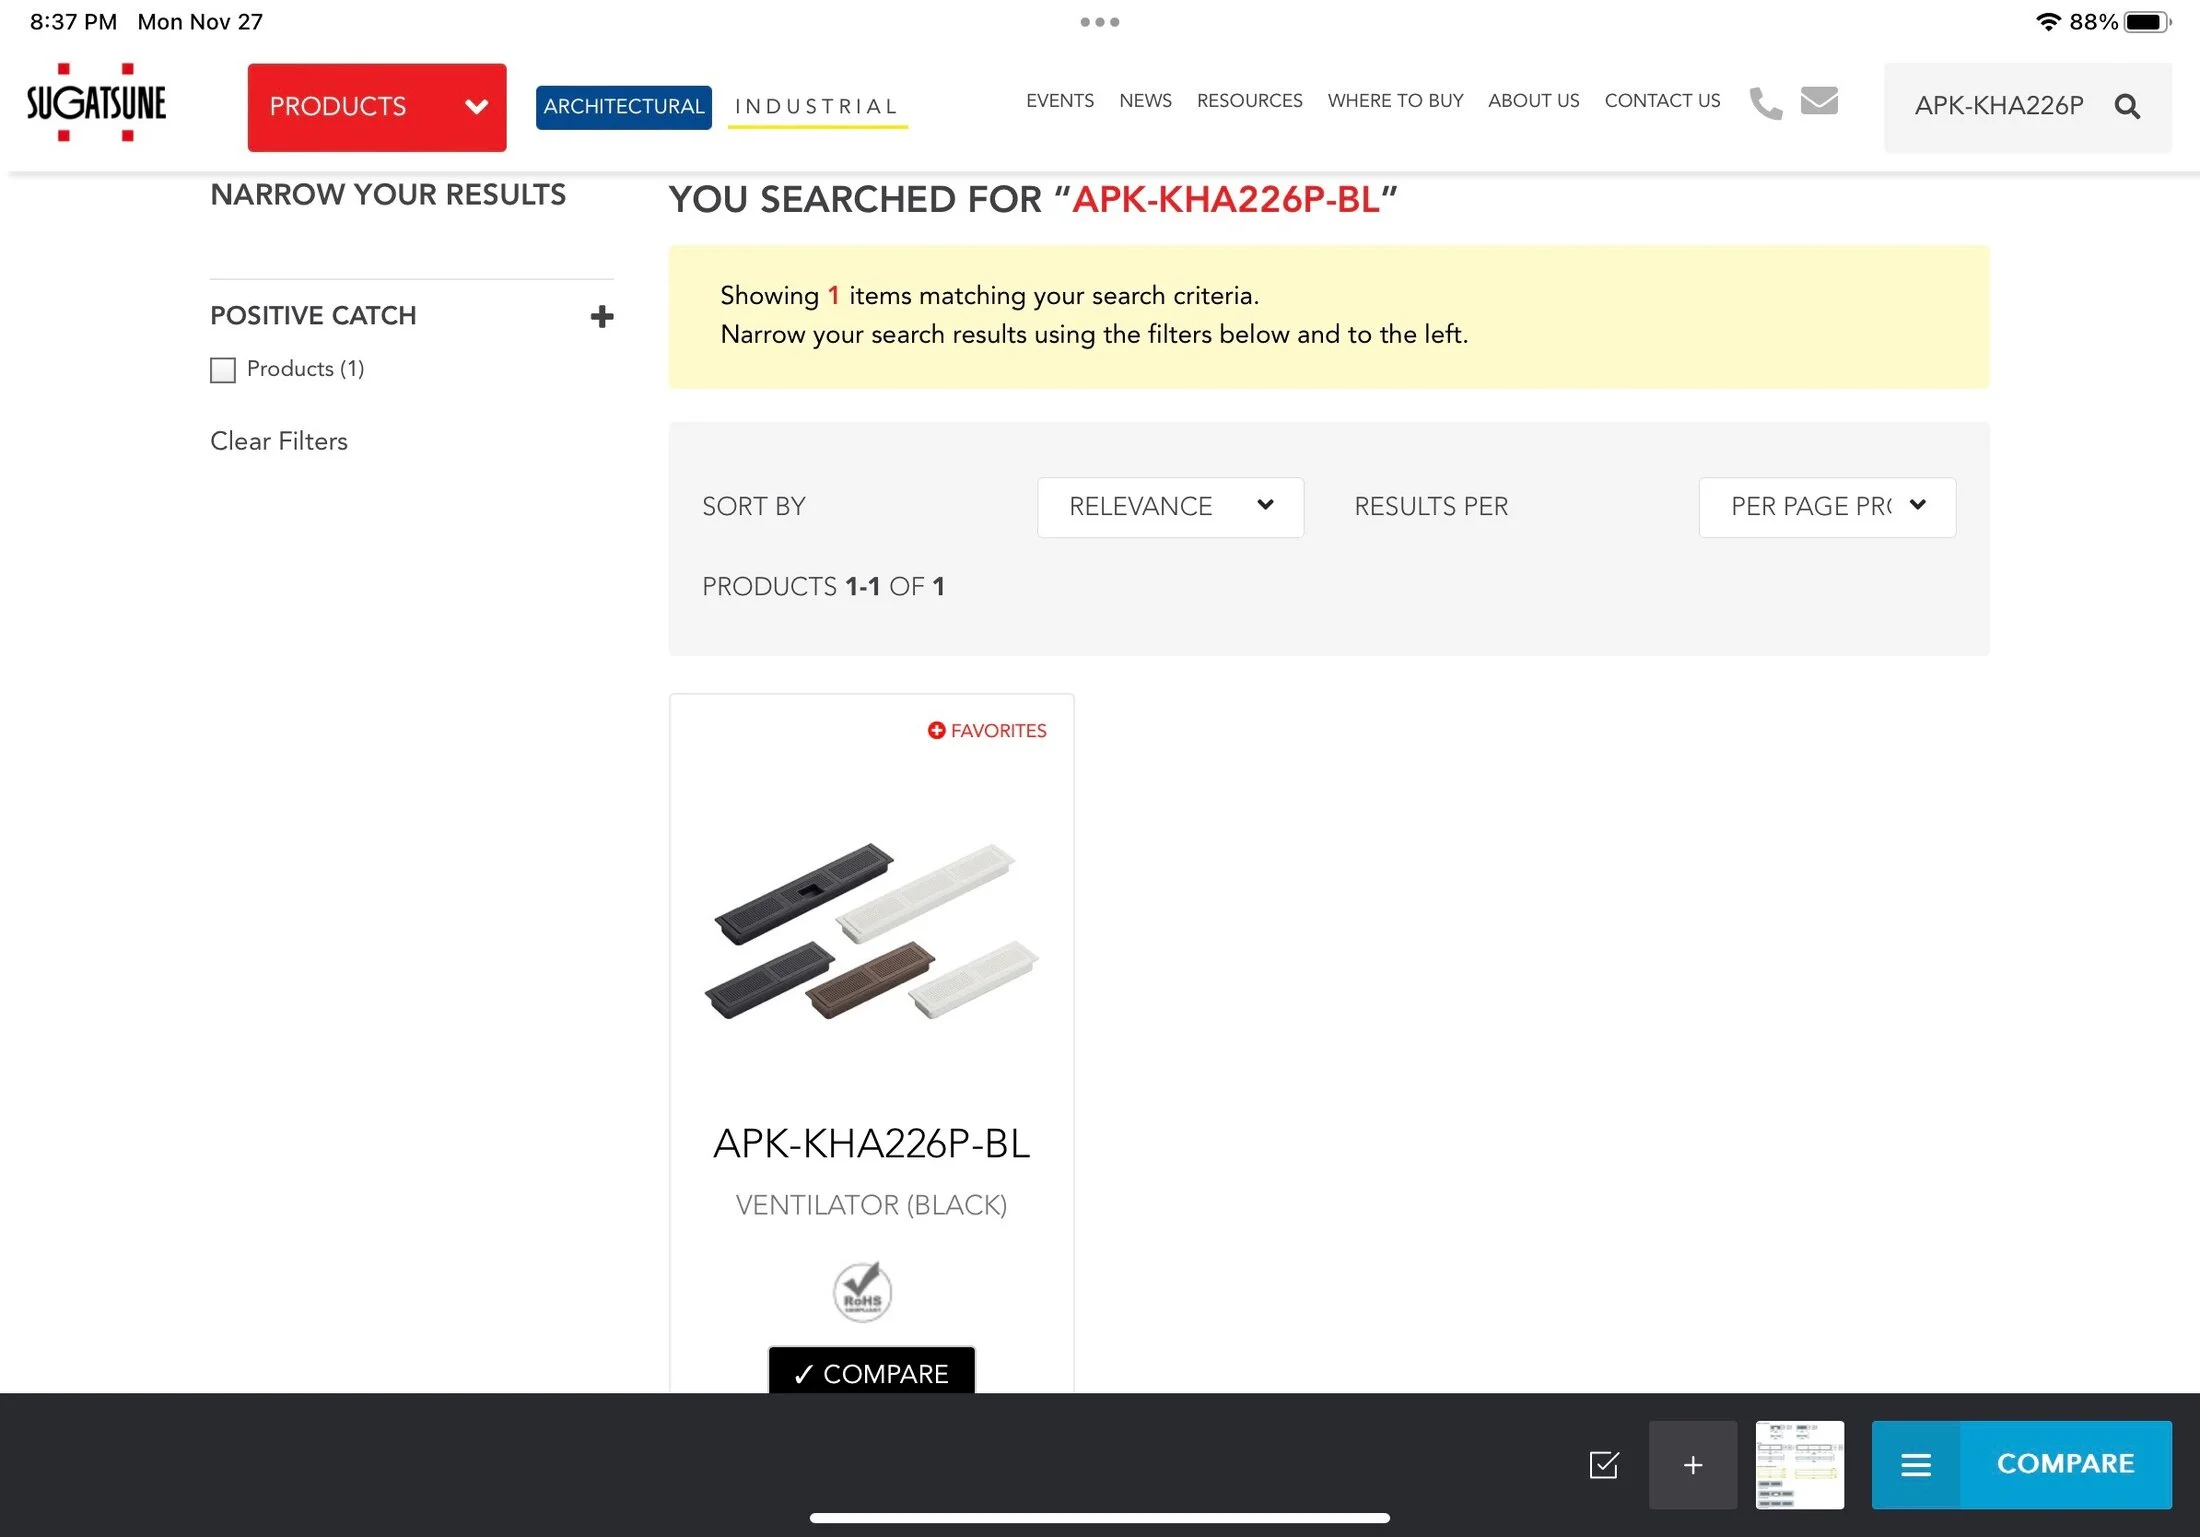Check the Products (1) filter checkbox
The image size is (2200, 1537).
click(x=223, y=370)
